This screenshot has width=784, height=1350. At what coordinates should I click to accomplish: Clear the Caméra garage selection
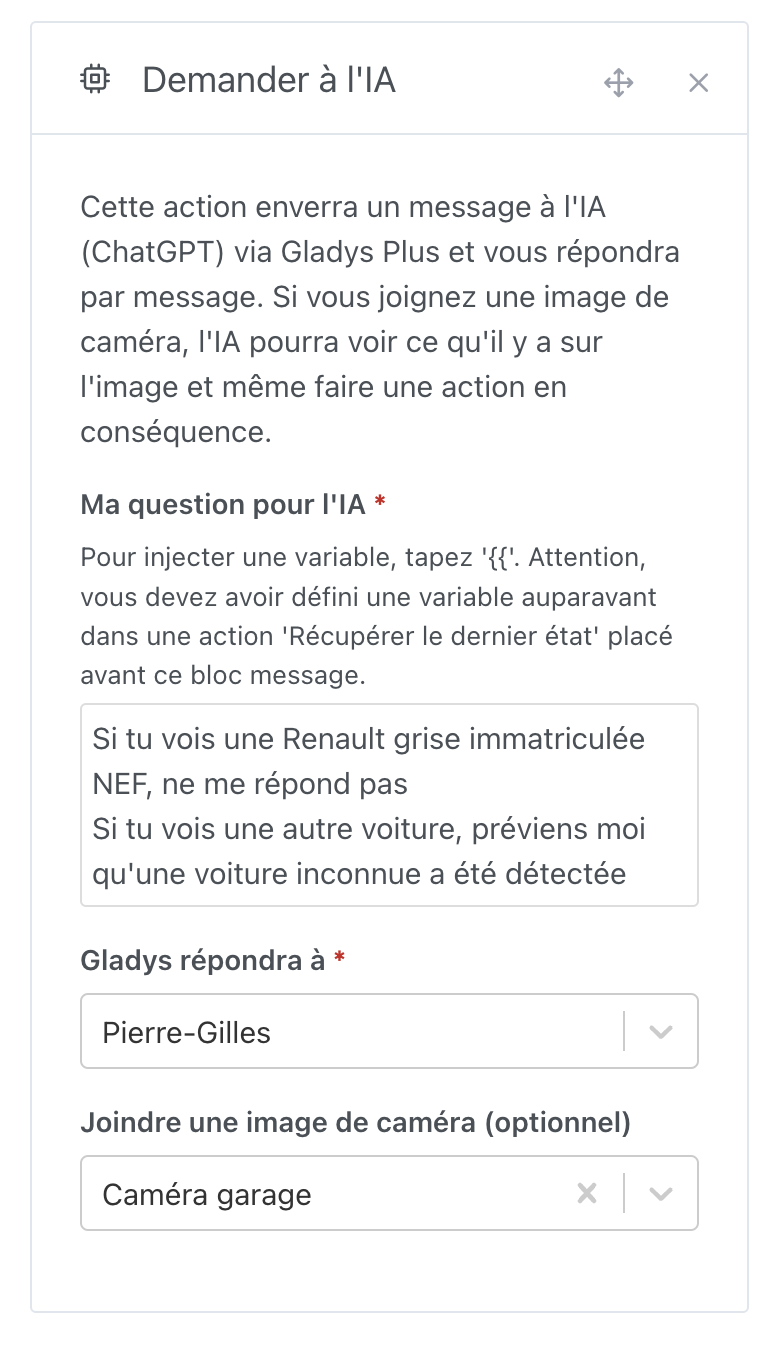[x=587, y=1193]
